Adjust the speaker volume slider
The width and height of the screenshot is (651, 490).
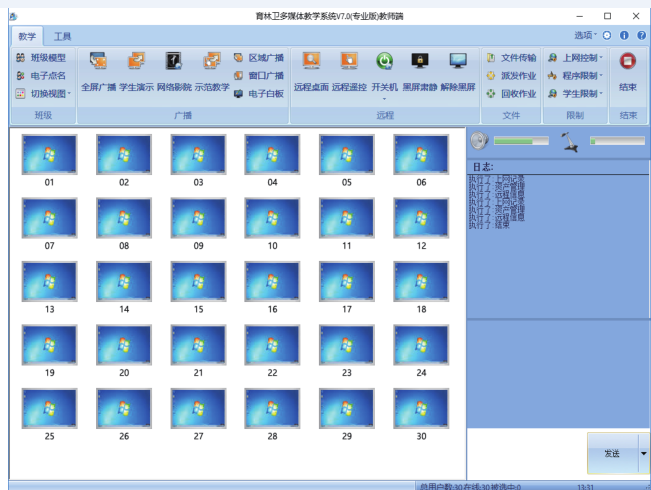pos(521,141)
